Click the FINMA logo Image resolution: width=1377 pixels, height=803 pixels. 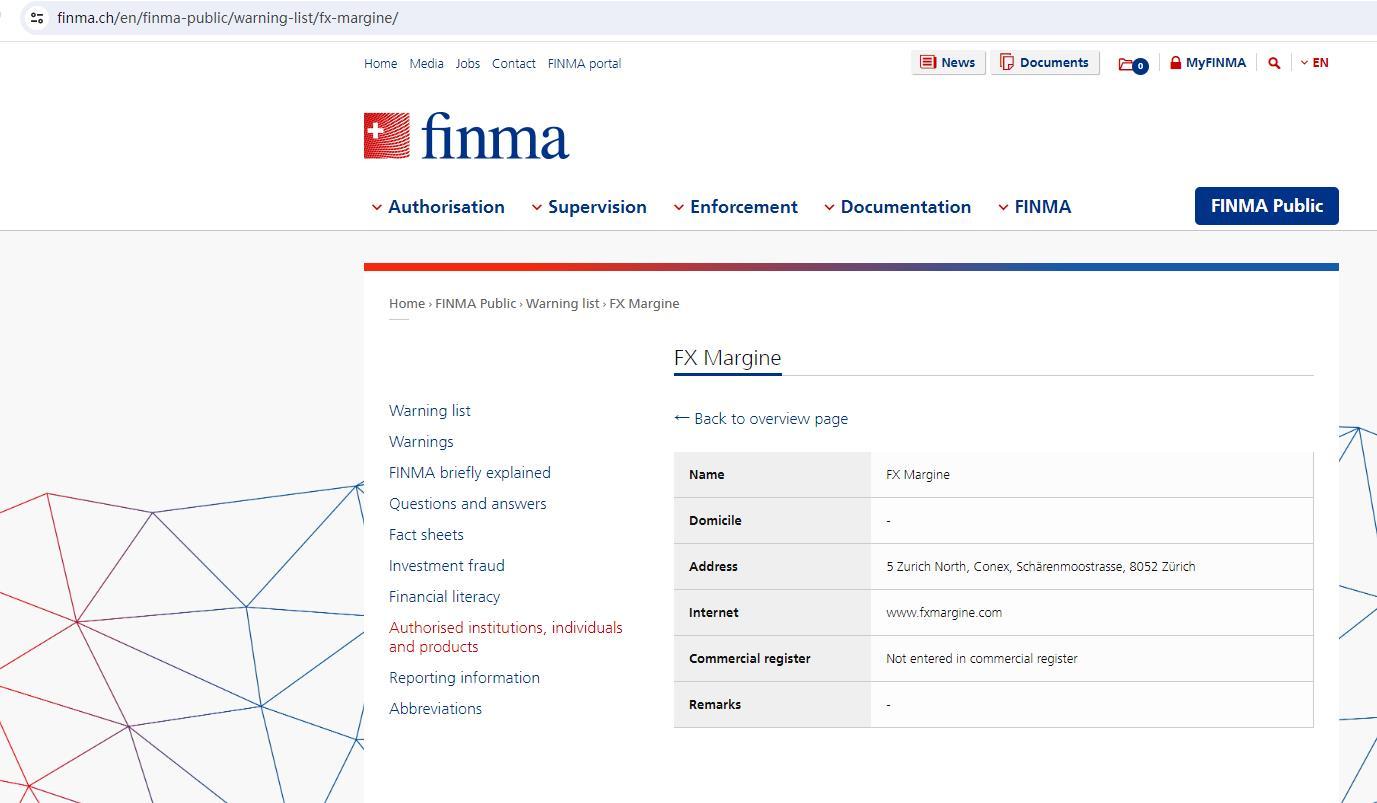[466, 136]
